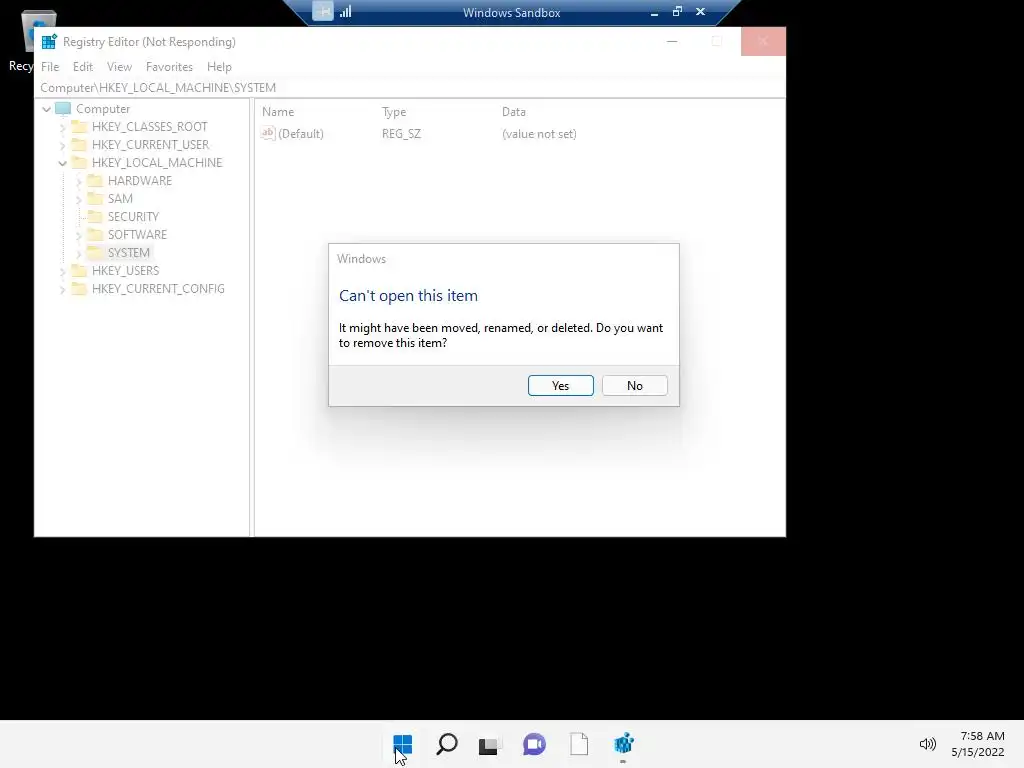Select the SECURITY key
Viewport: 1024px width, 768px height.
coord(133,216)
